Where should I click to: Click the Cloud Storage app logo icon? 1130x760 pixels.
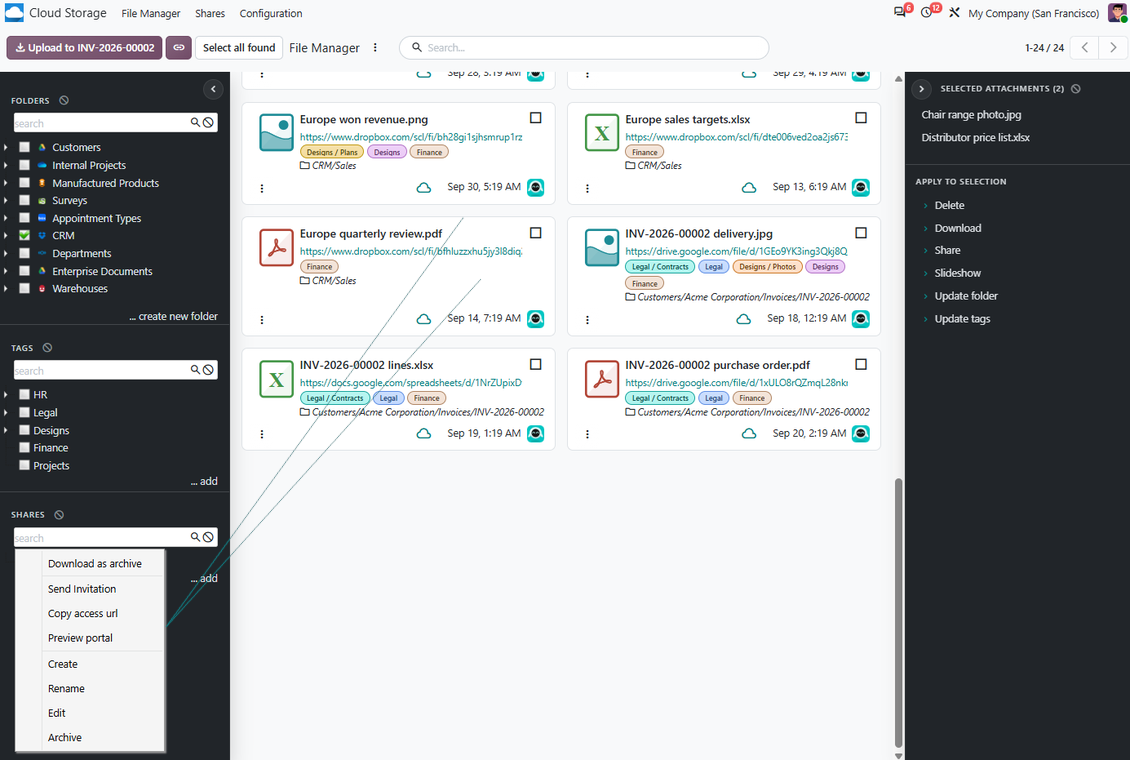[x=14, y=13]
